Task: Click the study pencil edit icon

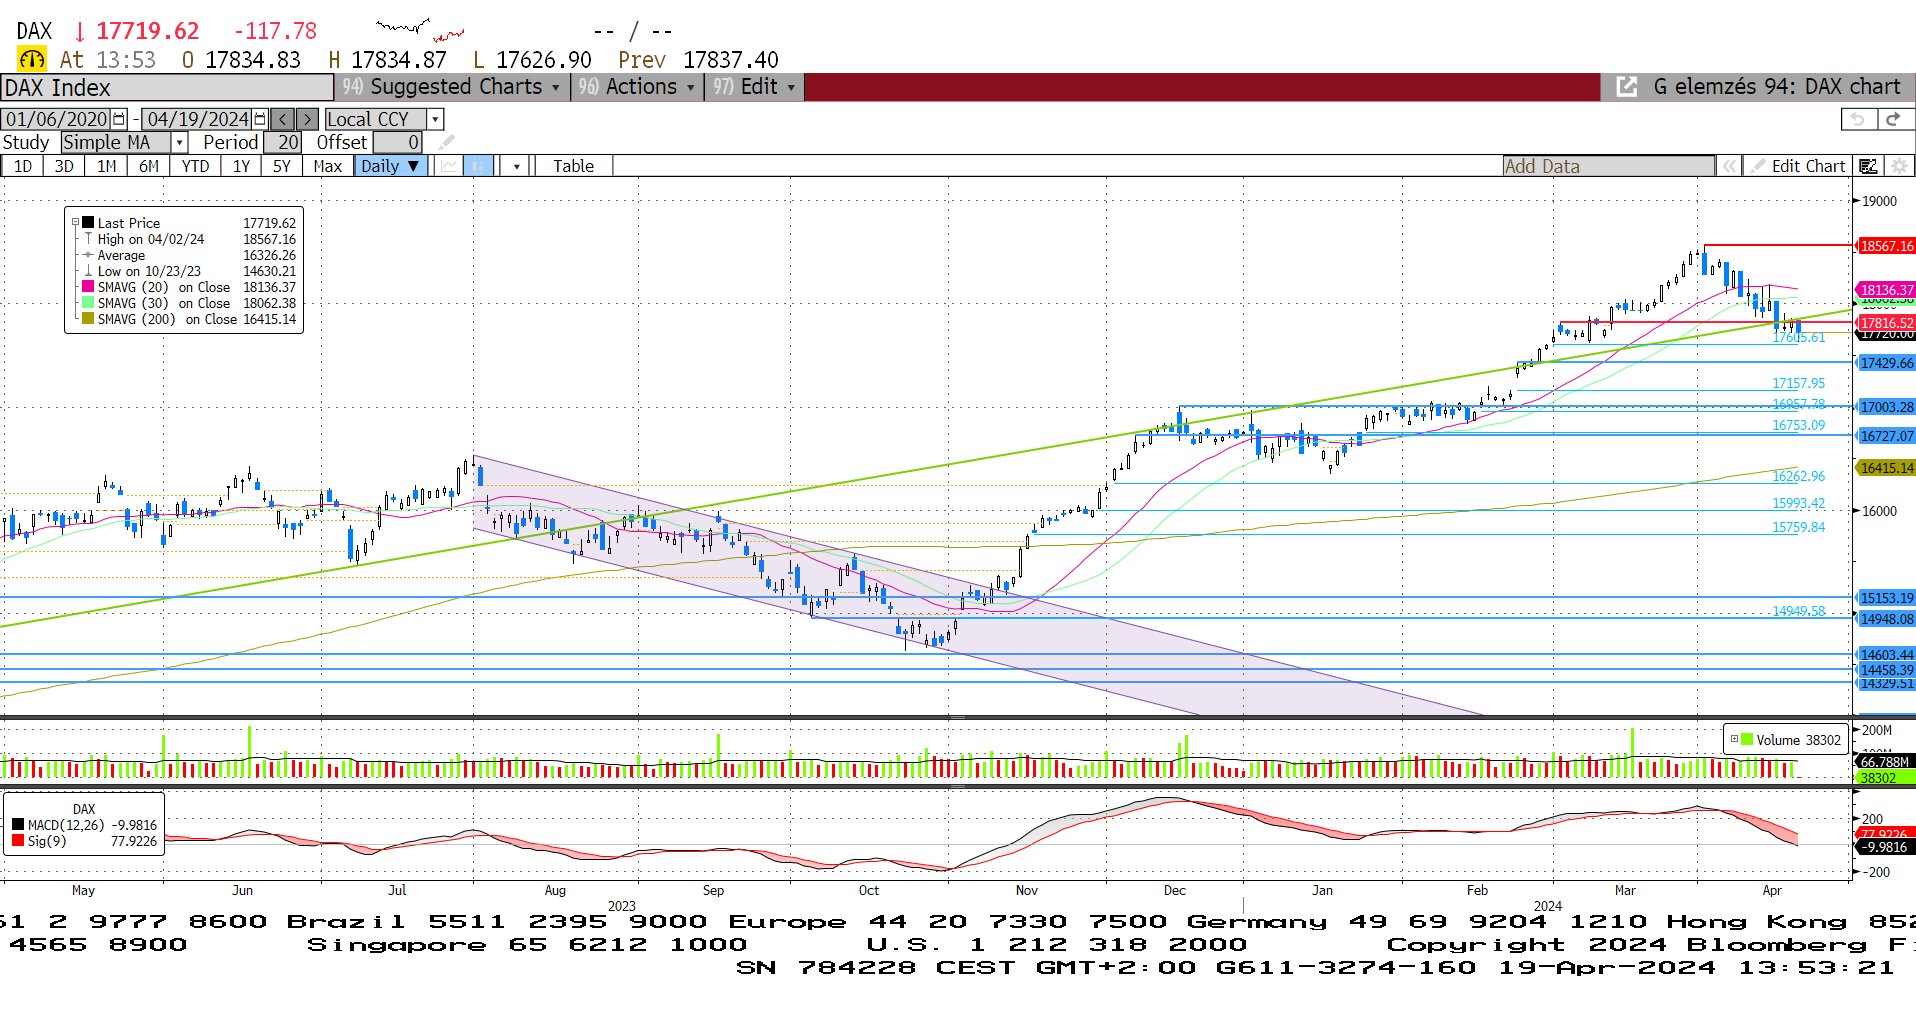Action: point(446,142)
